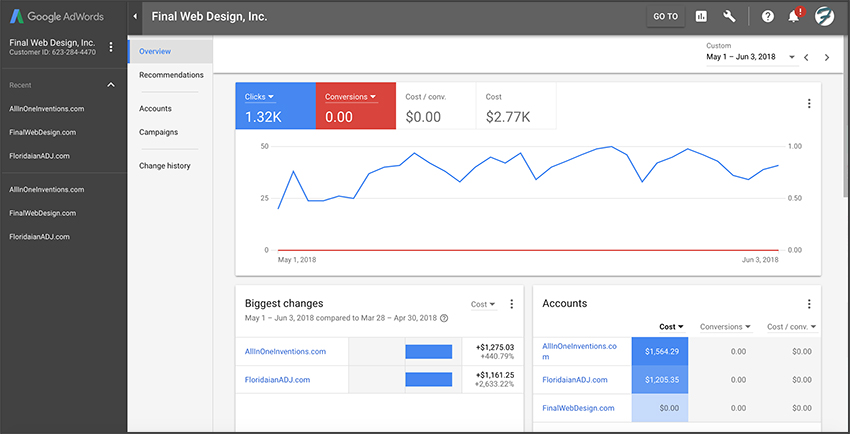This screenshot has width=850, height=434.
Task: Click the blue bar for FloridaianADJ.com change
Action: tap(429, 379)
